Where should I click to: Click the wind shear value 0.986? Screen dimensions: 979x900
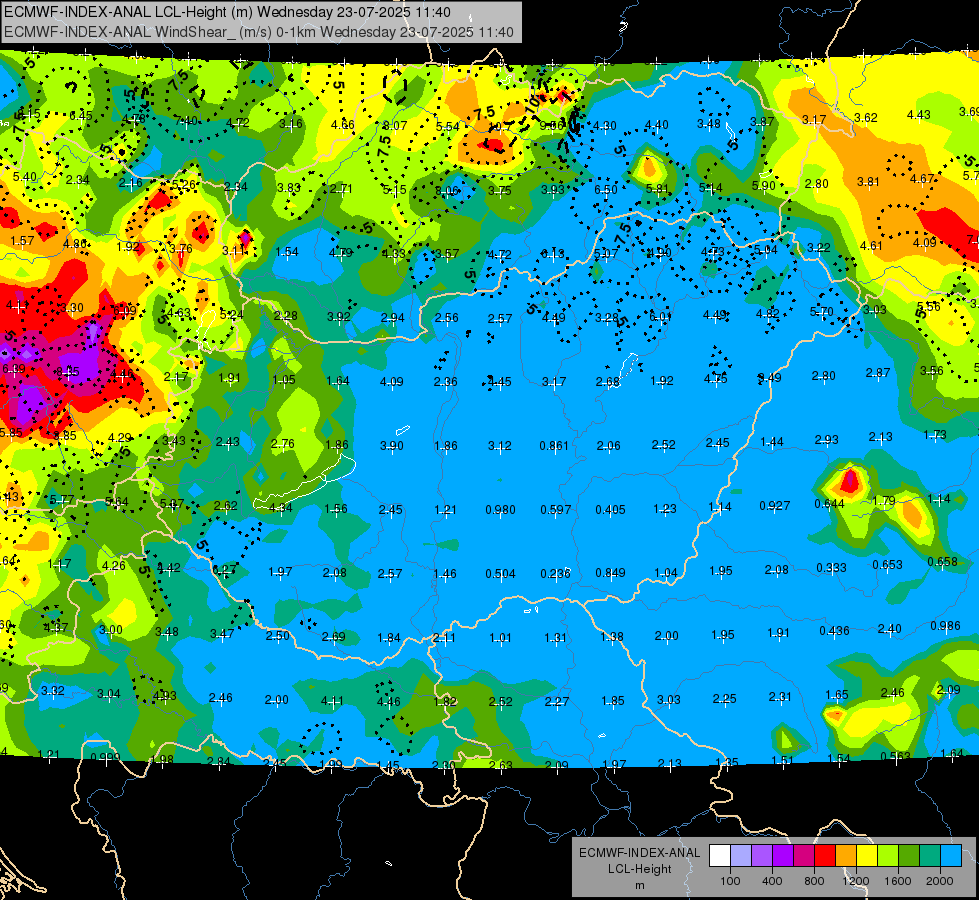coord(945,626)
